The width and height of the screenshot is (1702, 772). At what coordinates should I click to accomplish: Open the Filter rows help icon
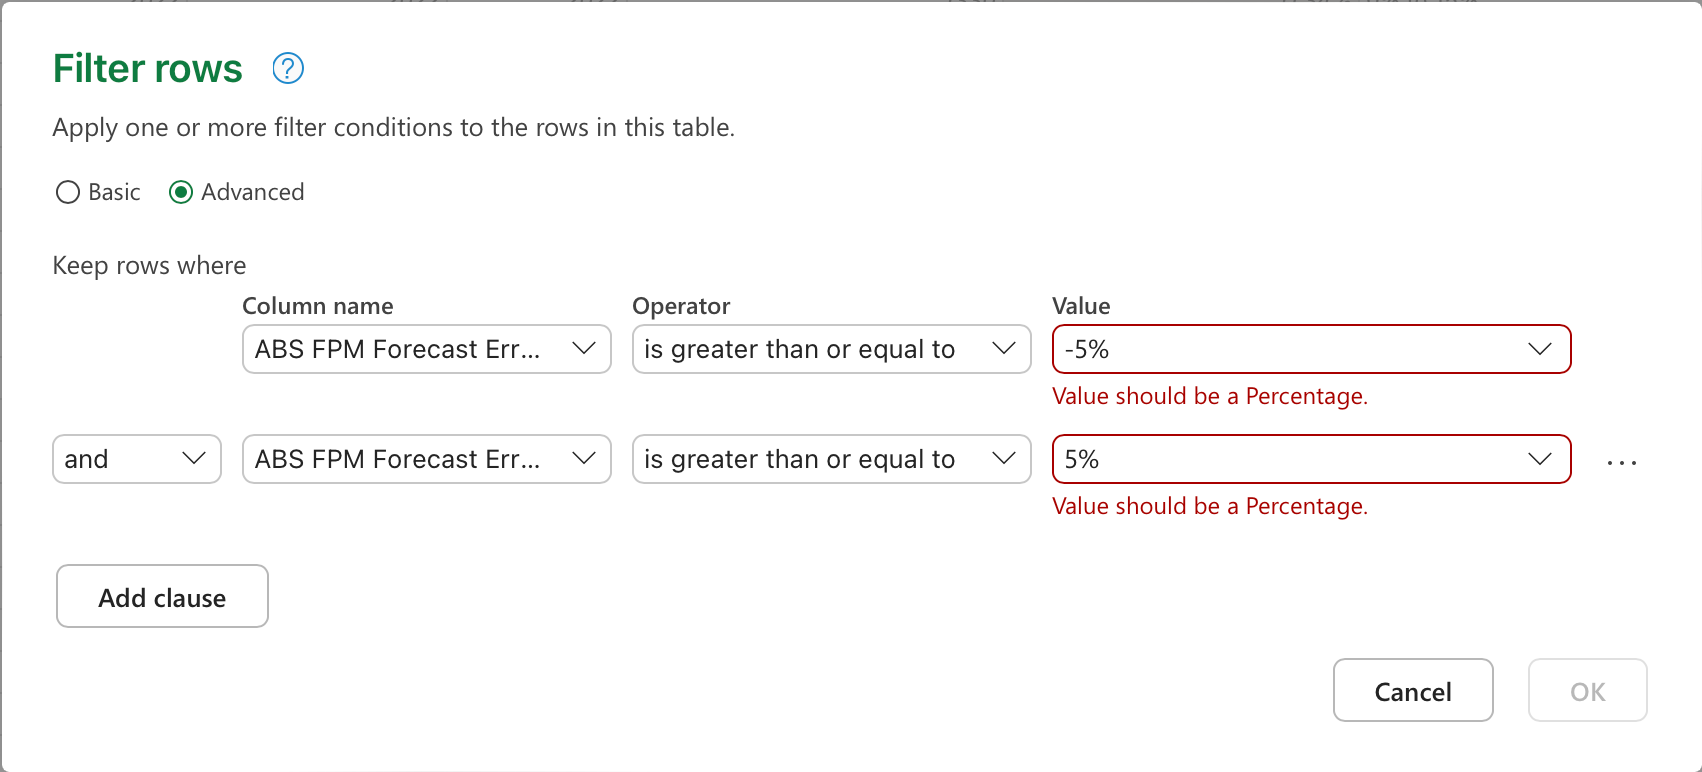point(287,68)
